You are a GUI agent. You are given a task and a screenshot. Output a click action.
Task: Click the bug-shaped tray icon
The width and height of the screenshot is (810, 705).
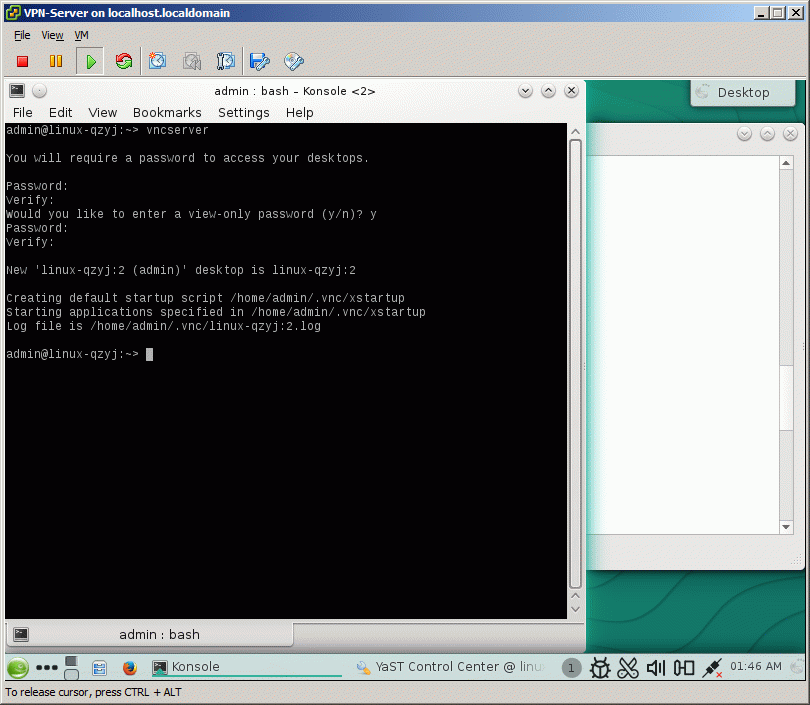(600, 668)
